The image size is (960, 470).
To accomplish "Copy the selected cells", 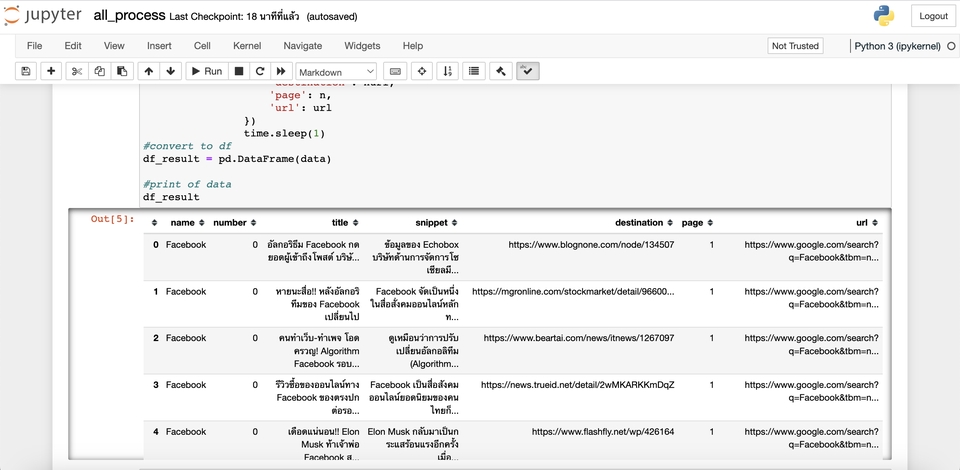I will [x=99, y=71].
